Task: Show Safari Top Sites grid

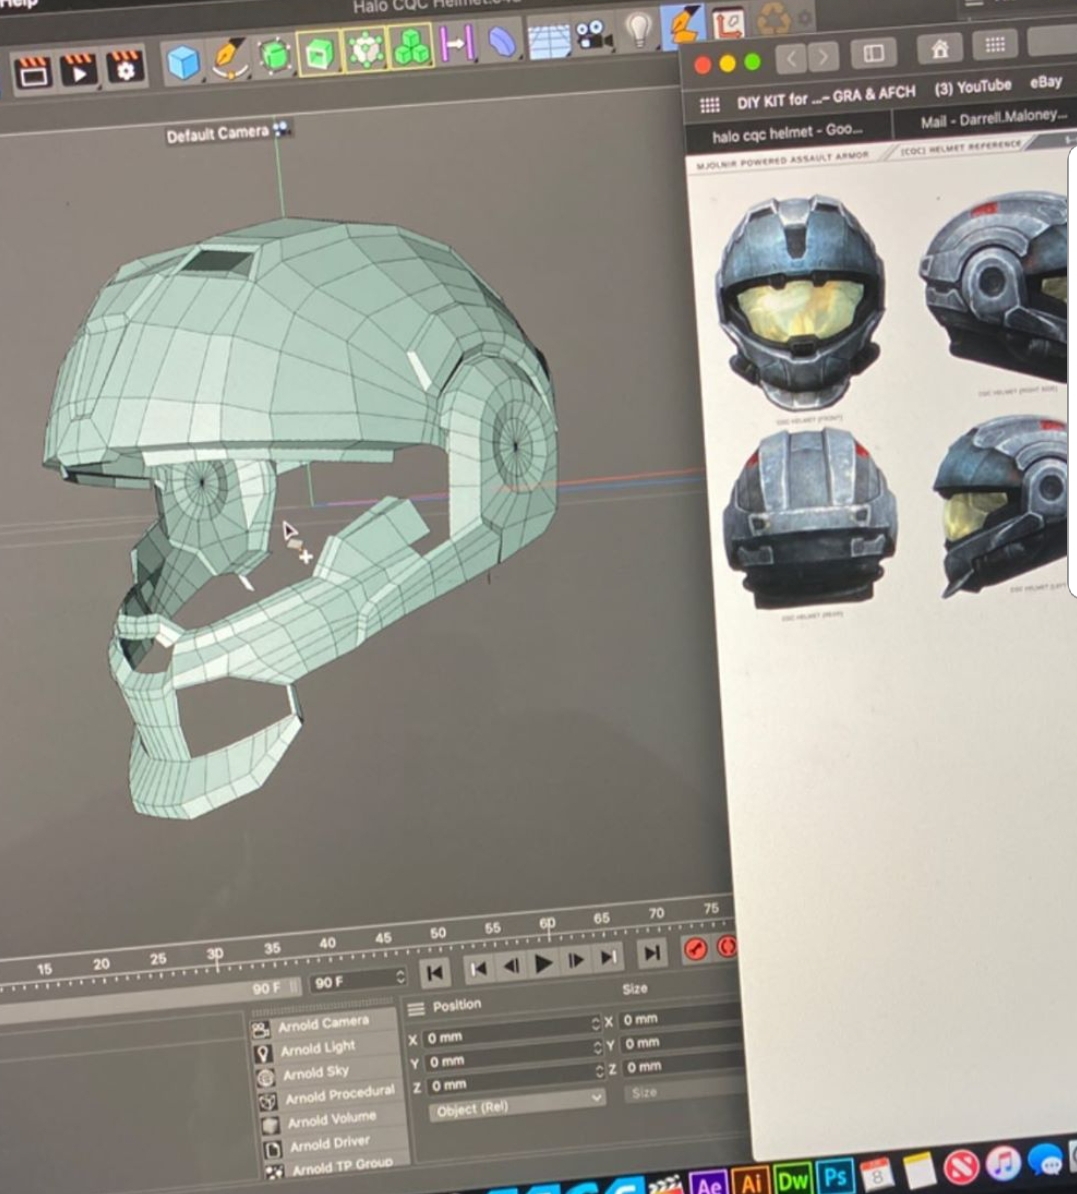Action: pyautogui.click(x=995, y=45)
